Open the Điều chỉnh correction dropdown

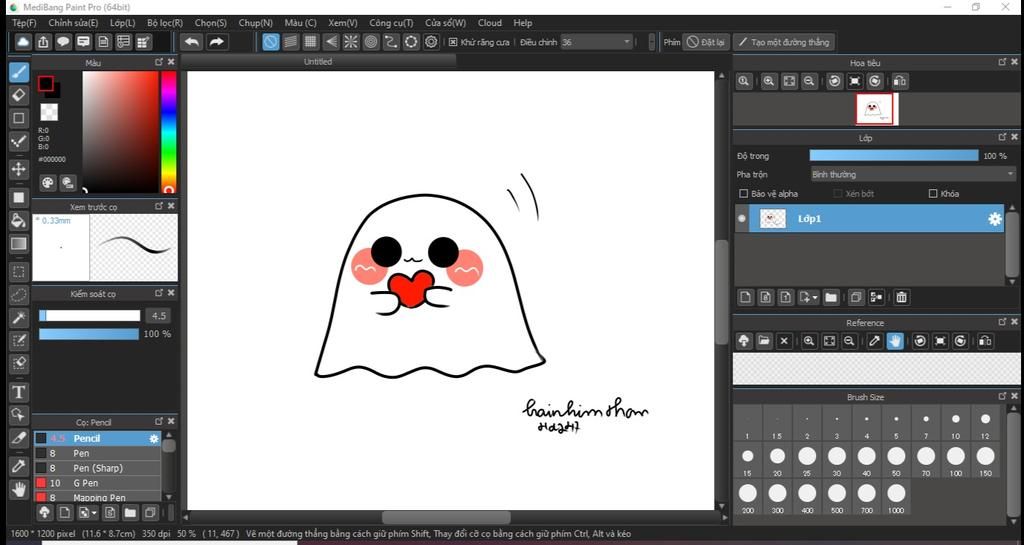pos(596,42)
